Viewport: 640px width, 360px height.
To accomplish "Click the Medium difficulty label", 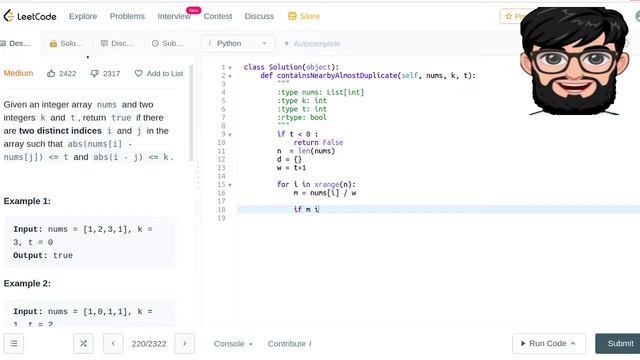I will click(x=18, y=73).
